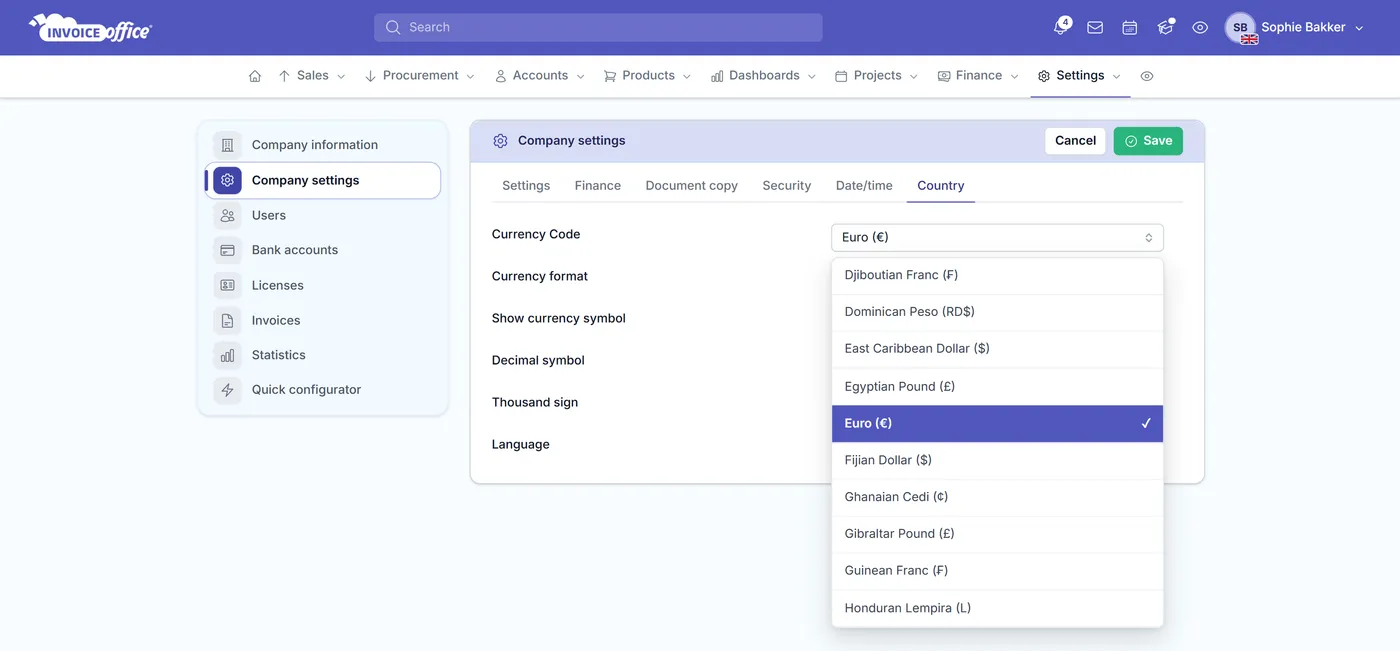
Task: Switch to the Security tab
Action: coord(787,186)
